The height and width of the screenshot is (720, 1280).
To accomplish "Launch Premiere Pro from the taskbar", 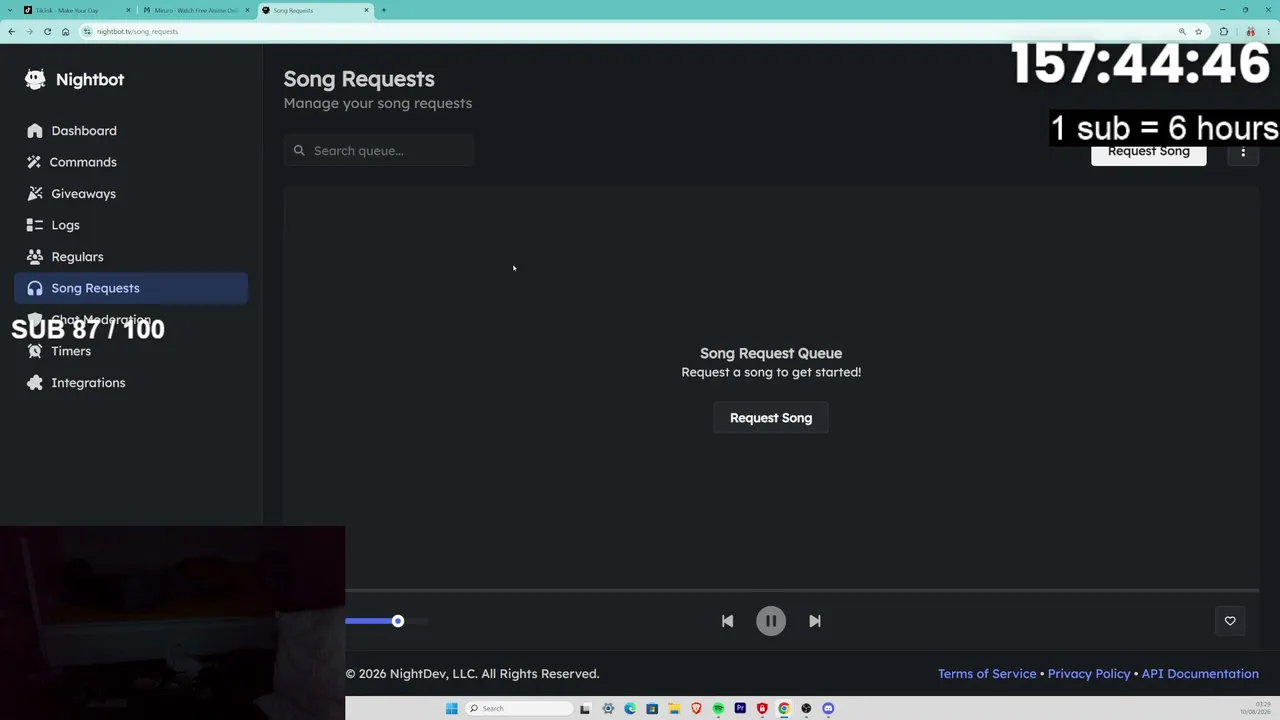I will coord(740,709).
